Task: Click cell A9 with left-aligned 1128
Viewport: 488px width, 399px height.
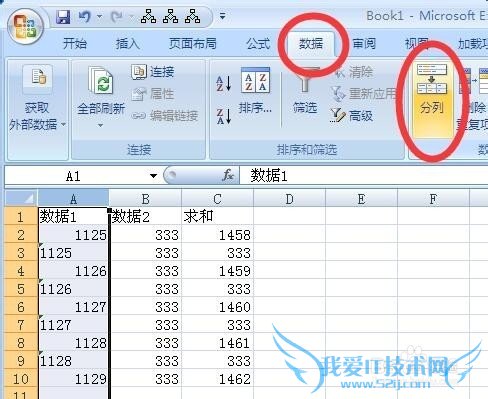Action: (x=73, y=361)
